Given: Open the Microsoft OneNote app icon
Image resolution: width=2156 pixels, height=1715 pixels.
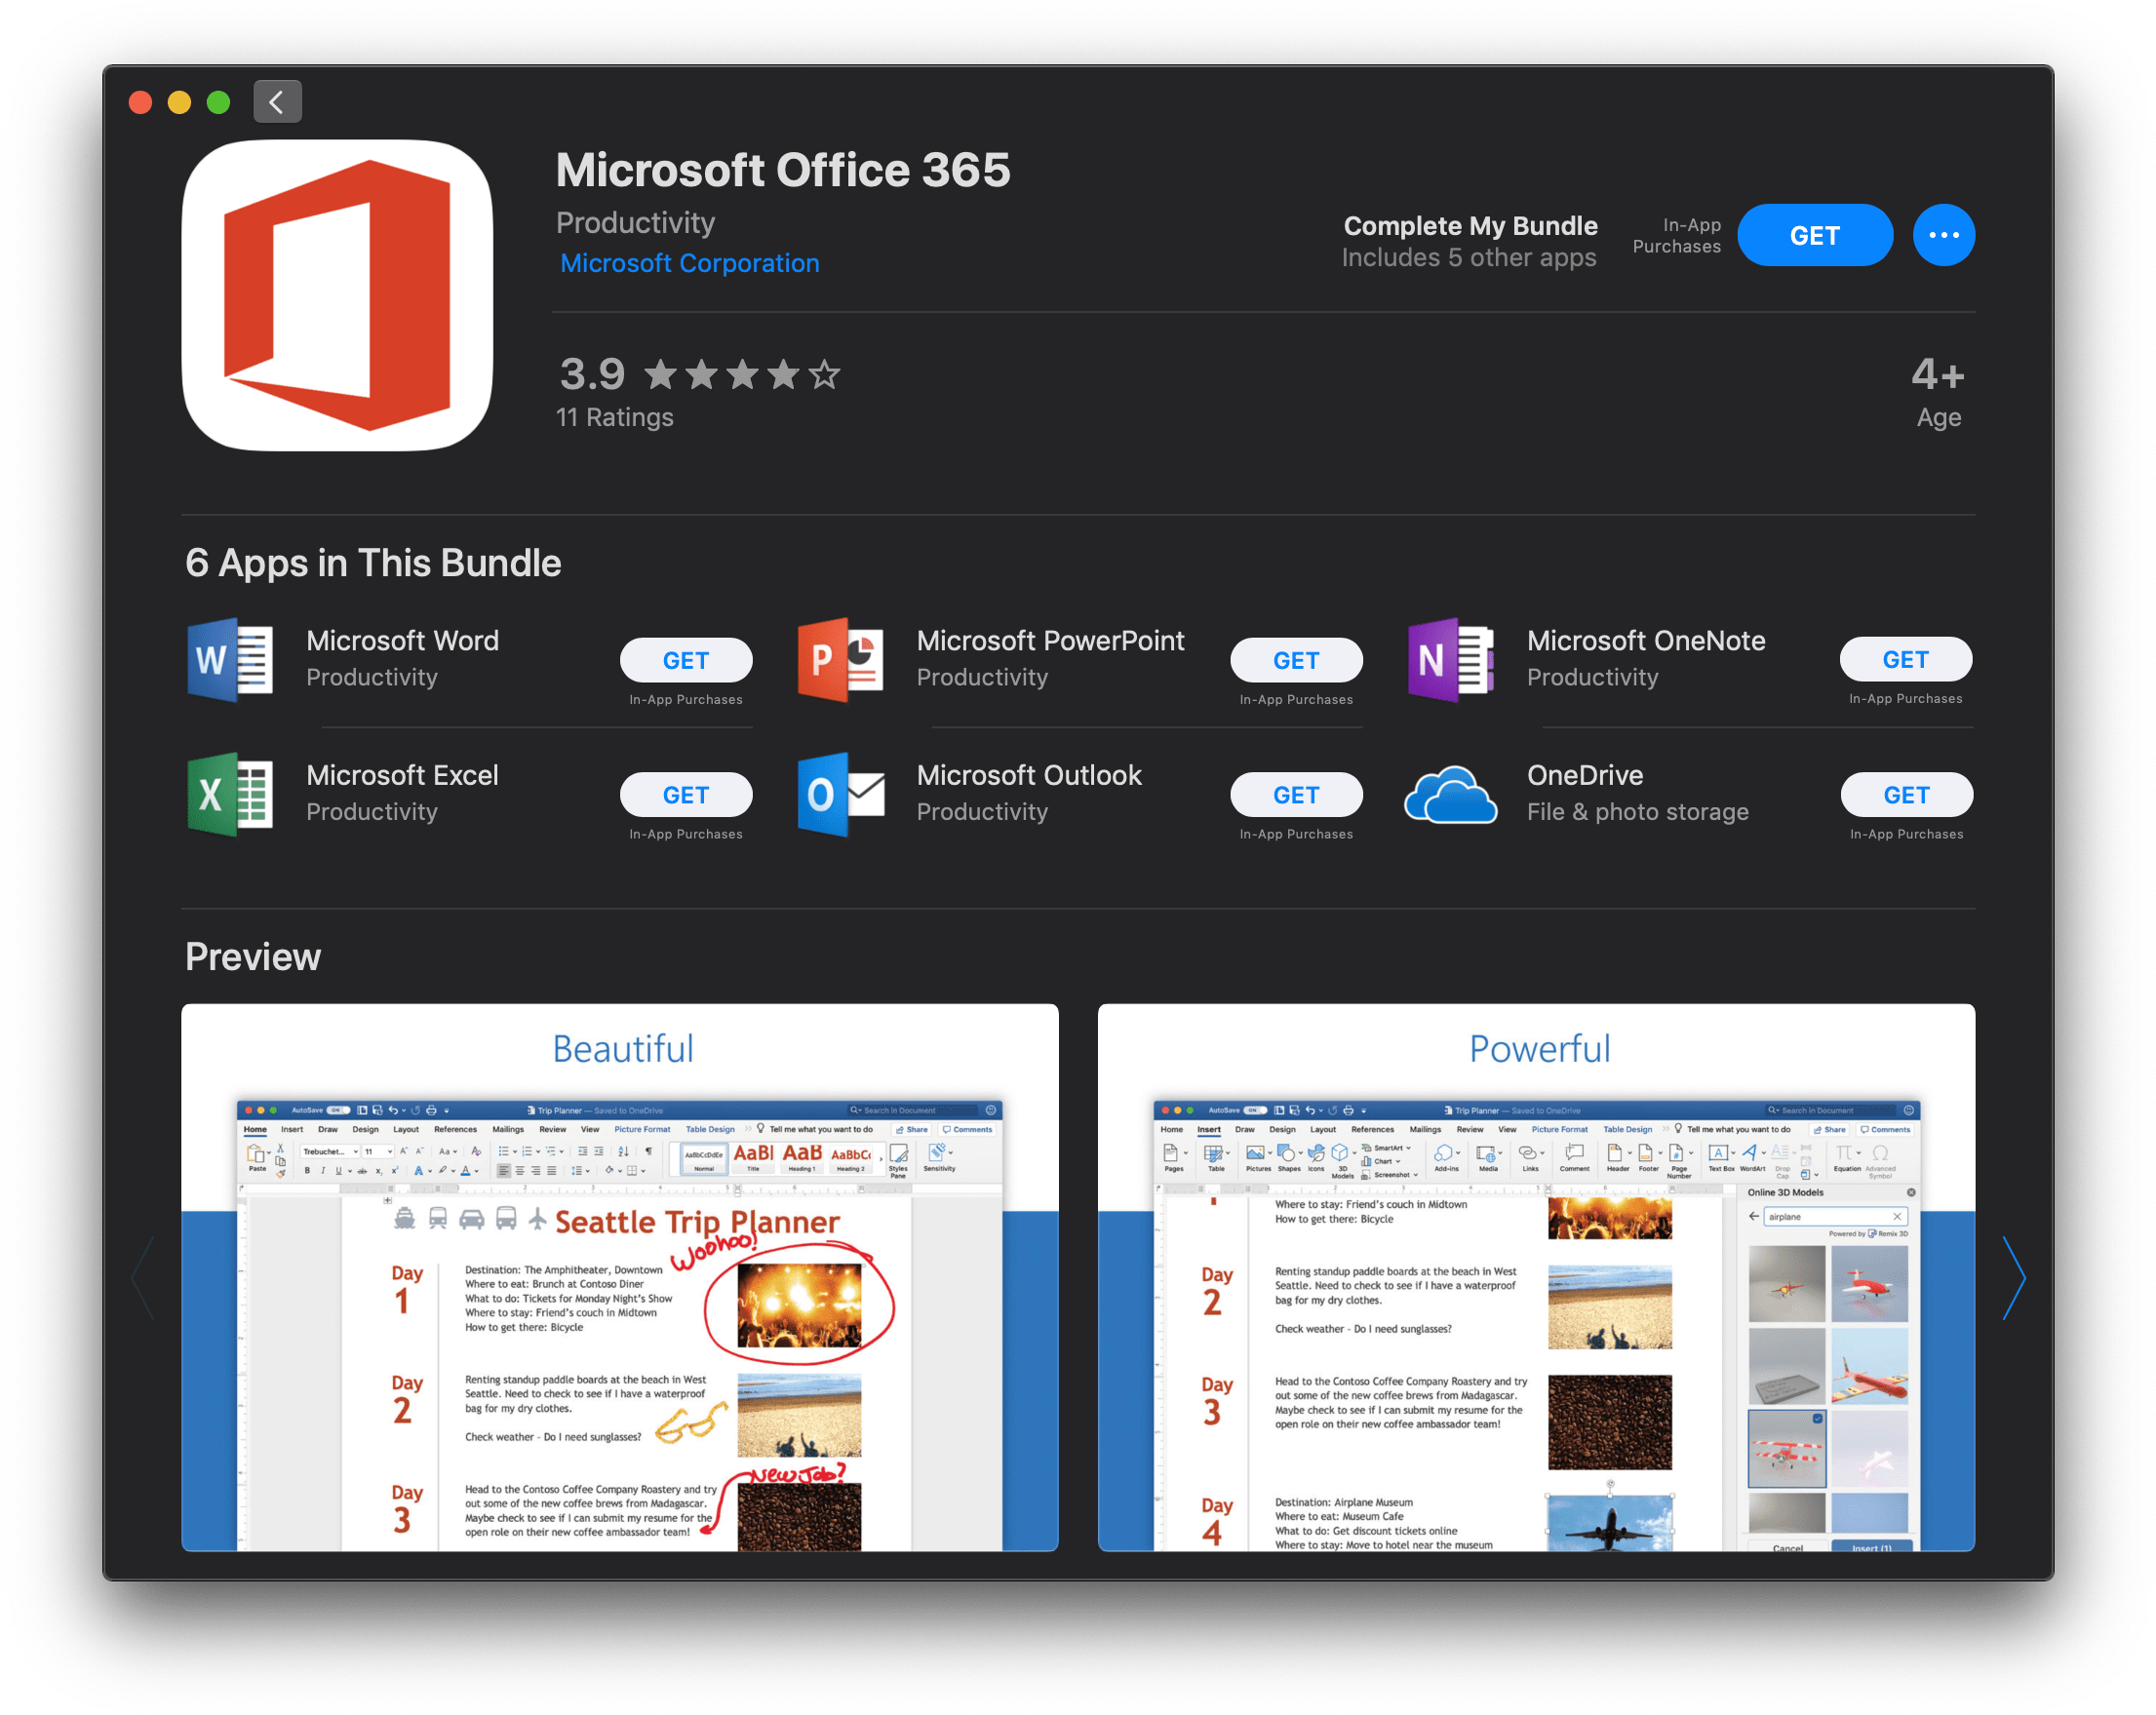Looking at the screenshot, I should coord(1450,660).
